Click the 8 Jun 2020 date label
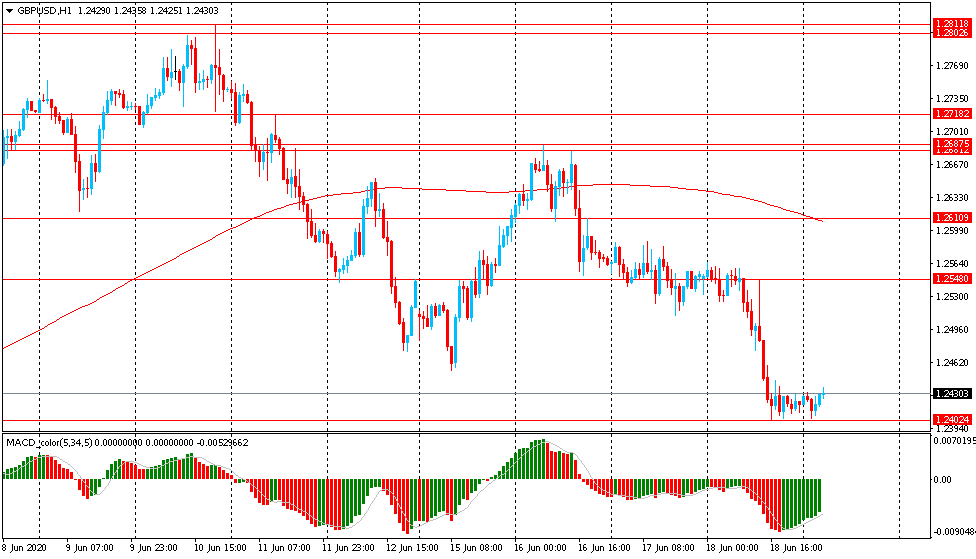Image resolution: width=976 pixels, height=559 pixels. pyautogui.click(x=24, y=548)
